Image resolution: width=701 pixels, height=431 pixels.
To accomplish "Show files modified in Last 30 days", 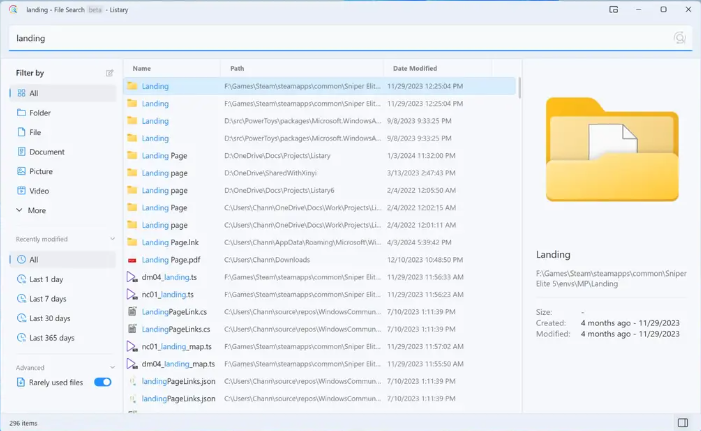I will click(x=63, y=318).
